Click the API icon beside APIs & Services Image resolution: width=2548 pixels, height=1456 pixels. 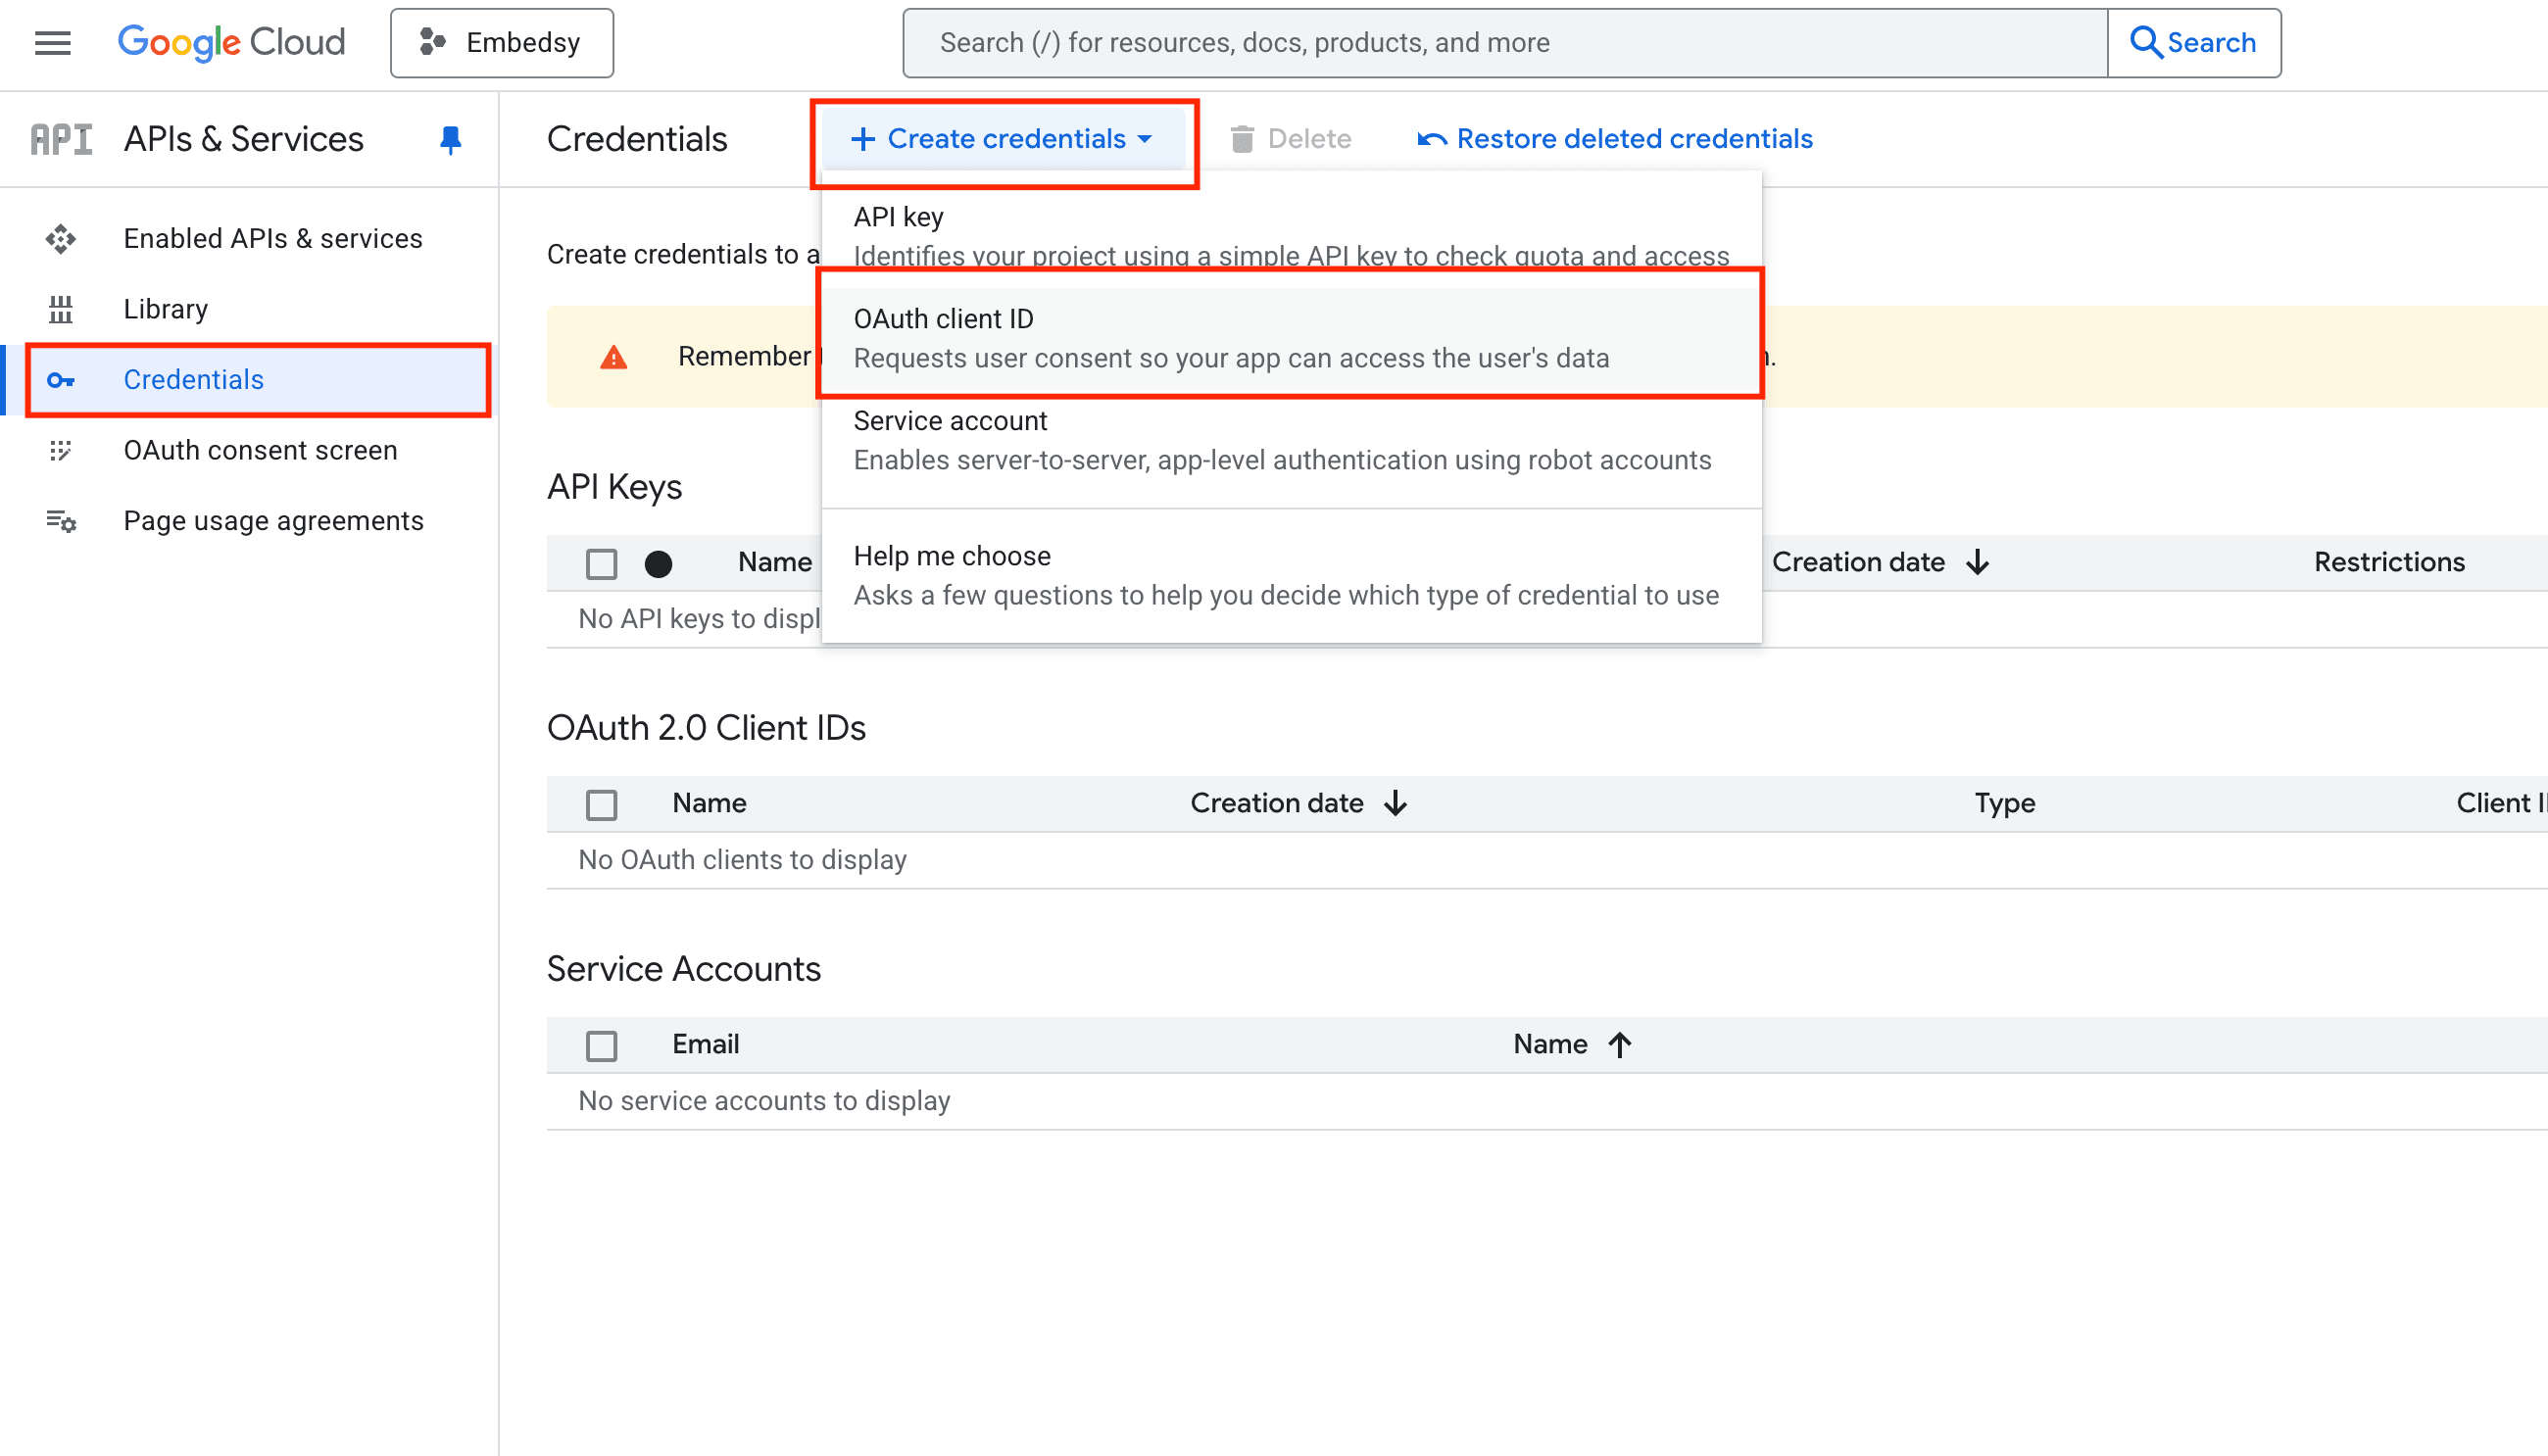click(x=61, y=139)
